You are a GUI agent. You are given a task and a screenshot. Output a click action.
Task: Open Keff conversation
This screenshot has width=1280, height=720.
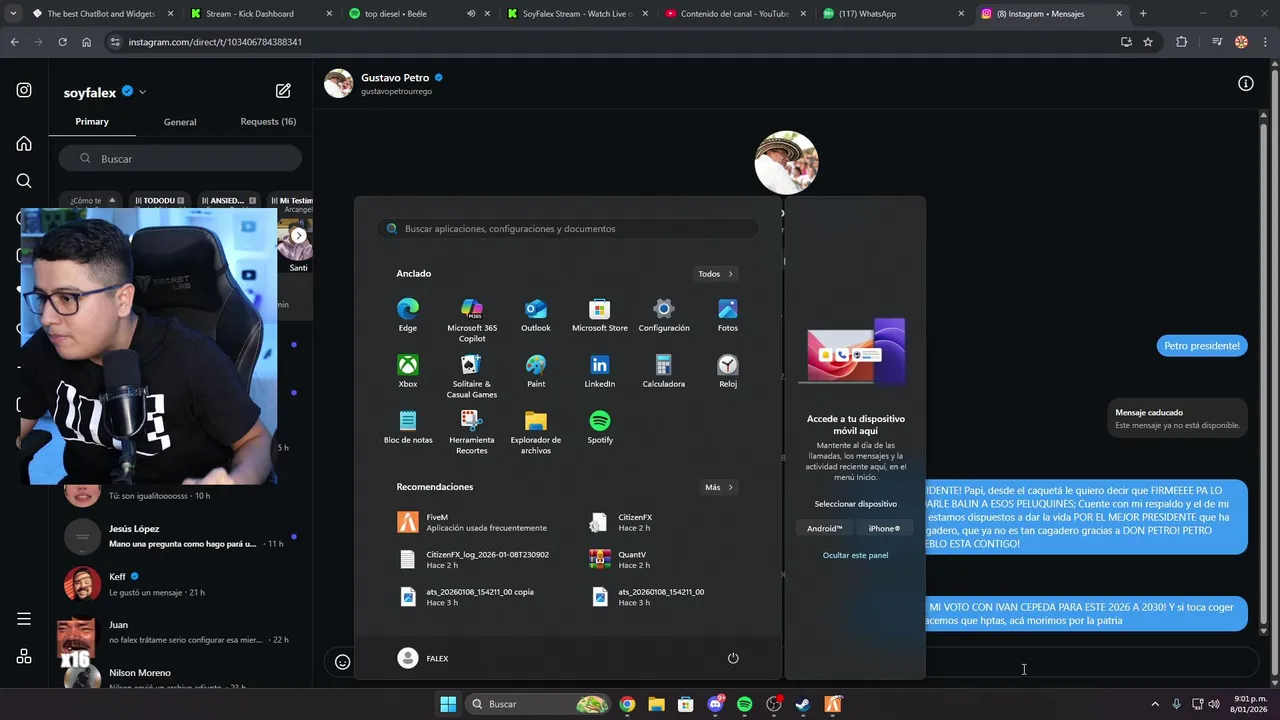[180, 584]
